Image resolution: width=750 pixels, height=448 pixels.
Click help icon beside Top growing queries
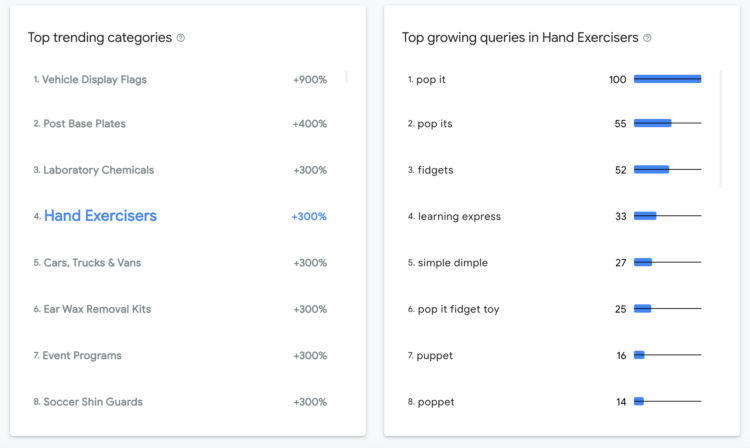(647, 38)
